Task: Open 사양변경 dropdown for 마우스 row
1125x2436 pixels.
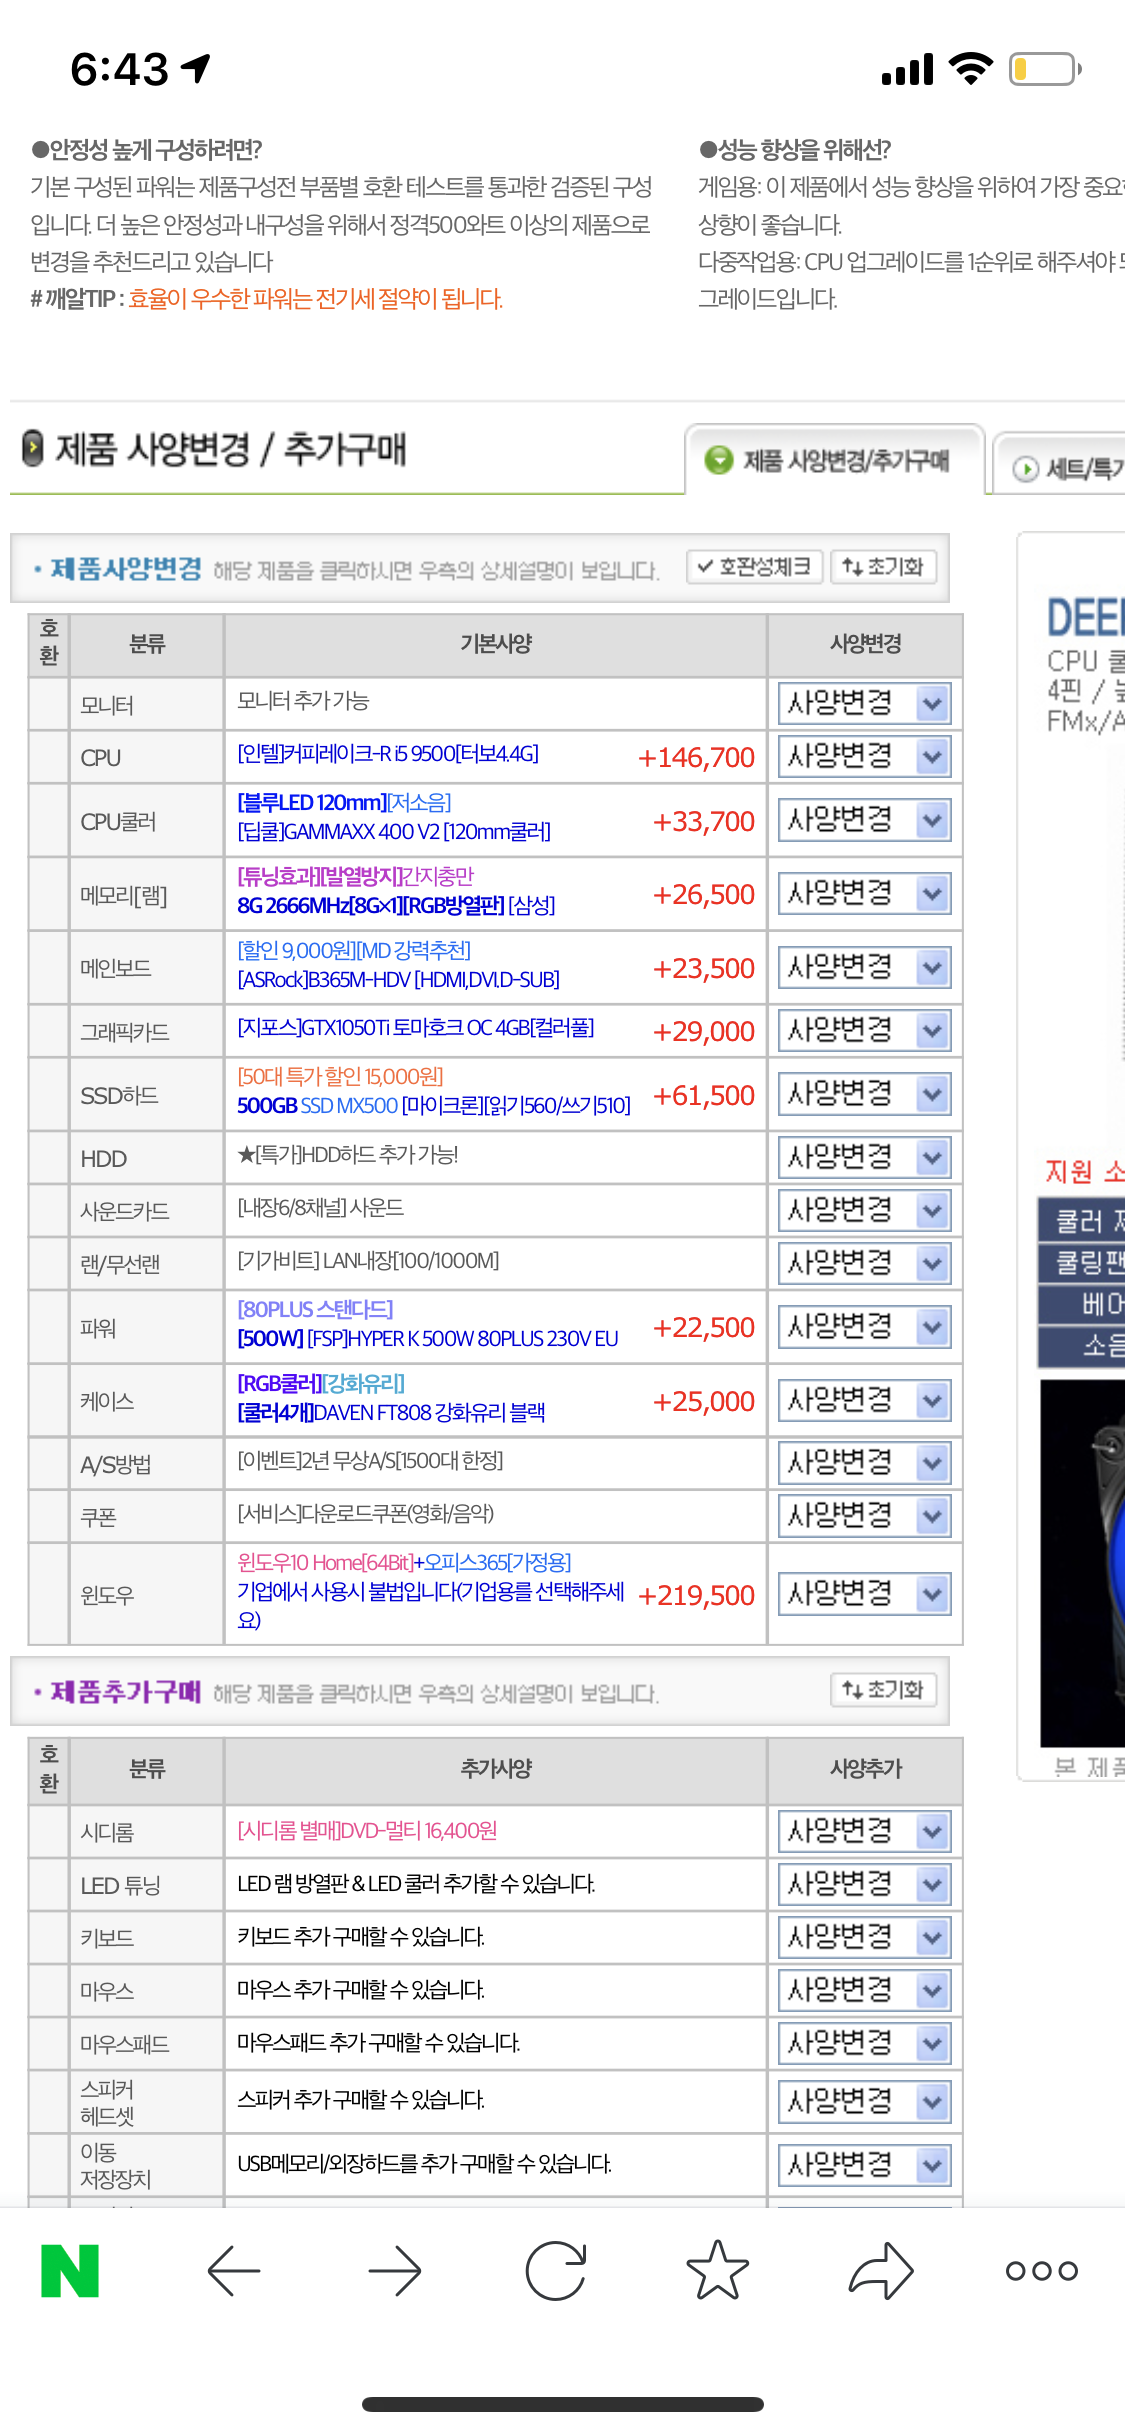Action: tap(865, 1990)
